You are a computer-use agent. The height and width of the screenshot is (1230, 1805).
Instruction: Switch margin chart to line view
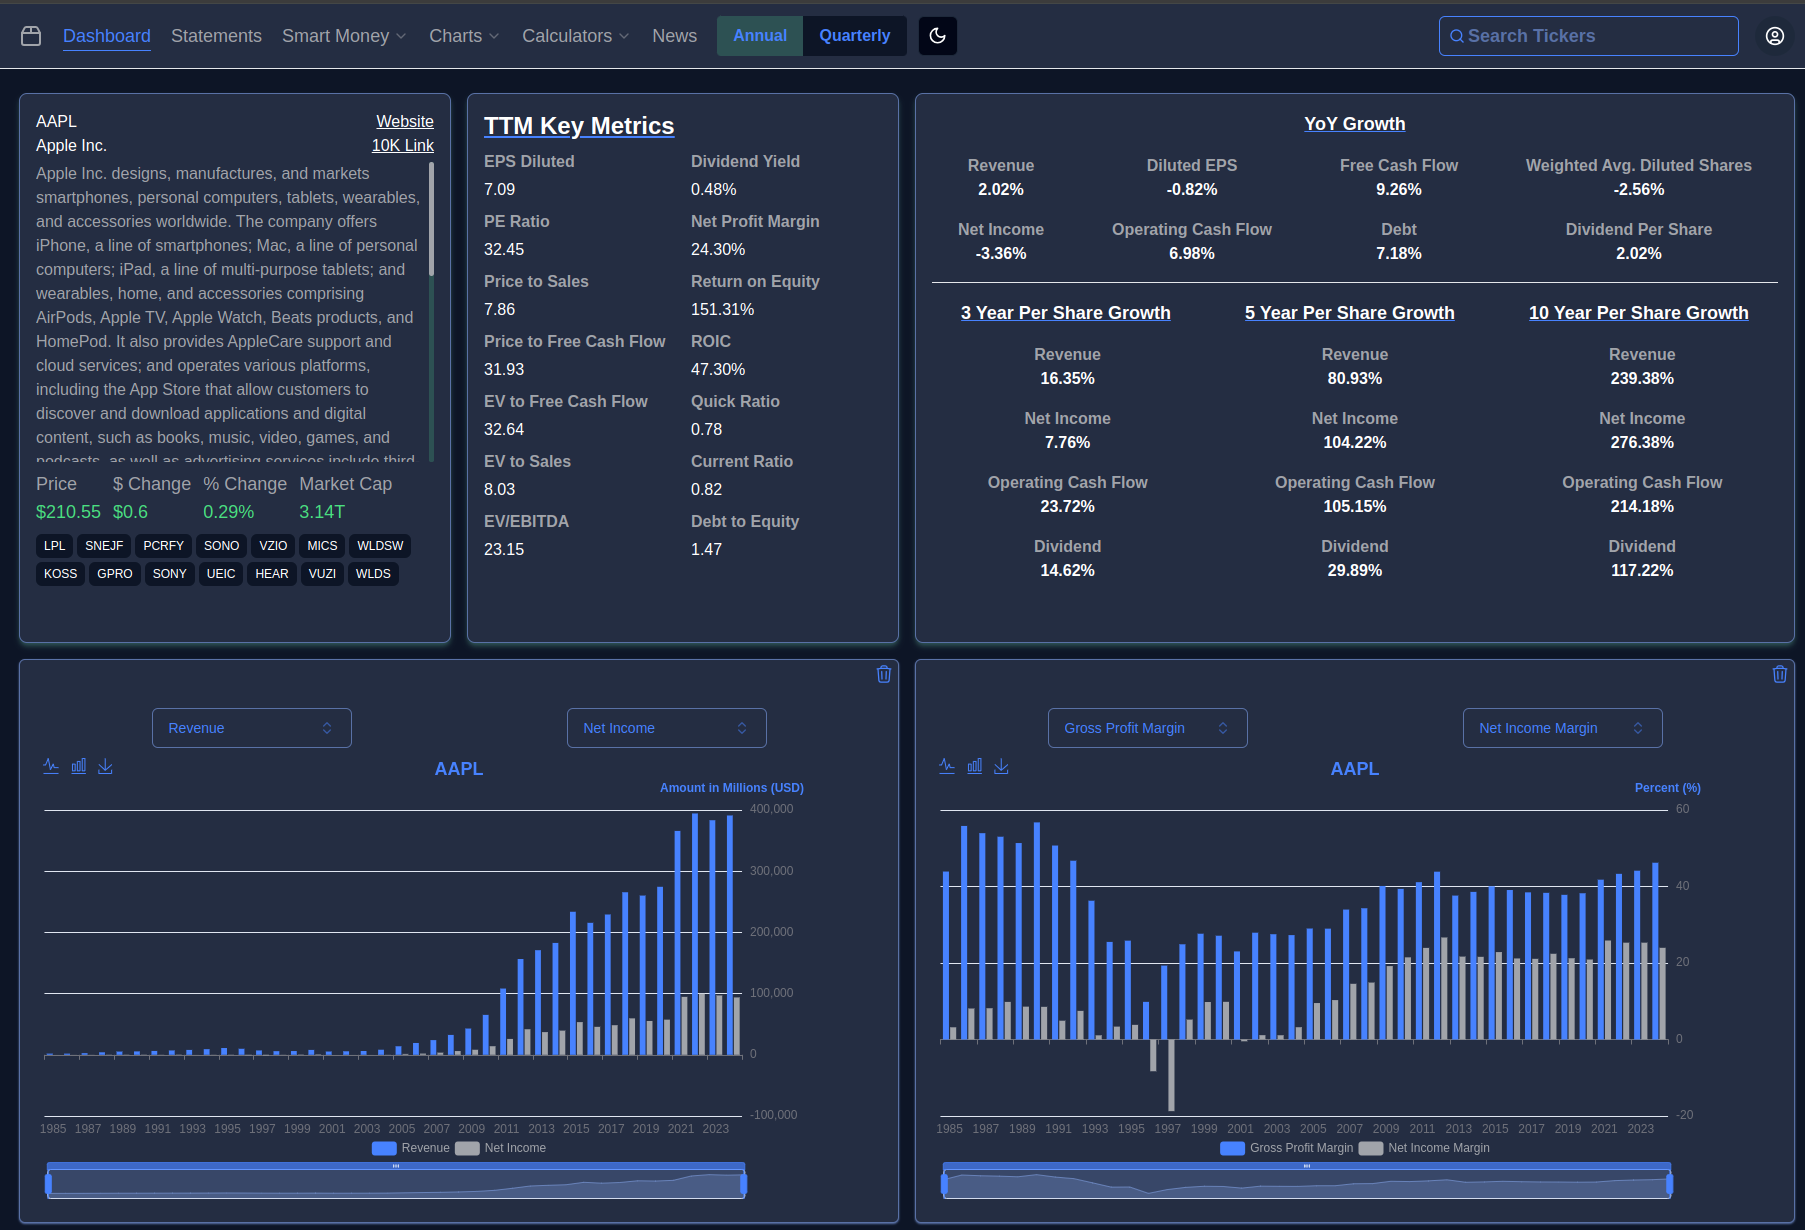947,766
